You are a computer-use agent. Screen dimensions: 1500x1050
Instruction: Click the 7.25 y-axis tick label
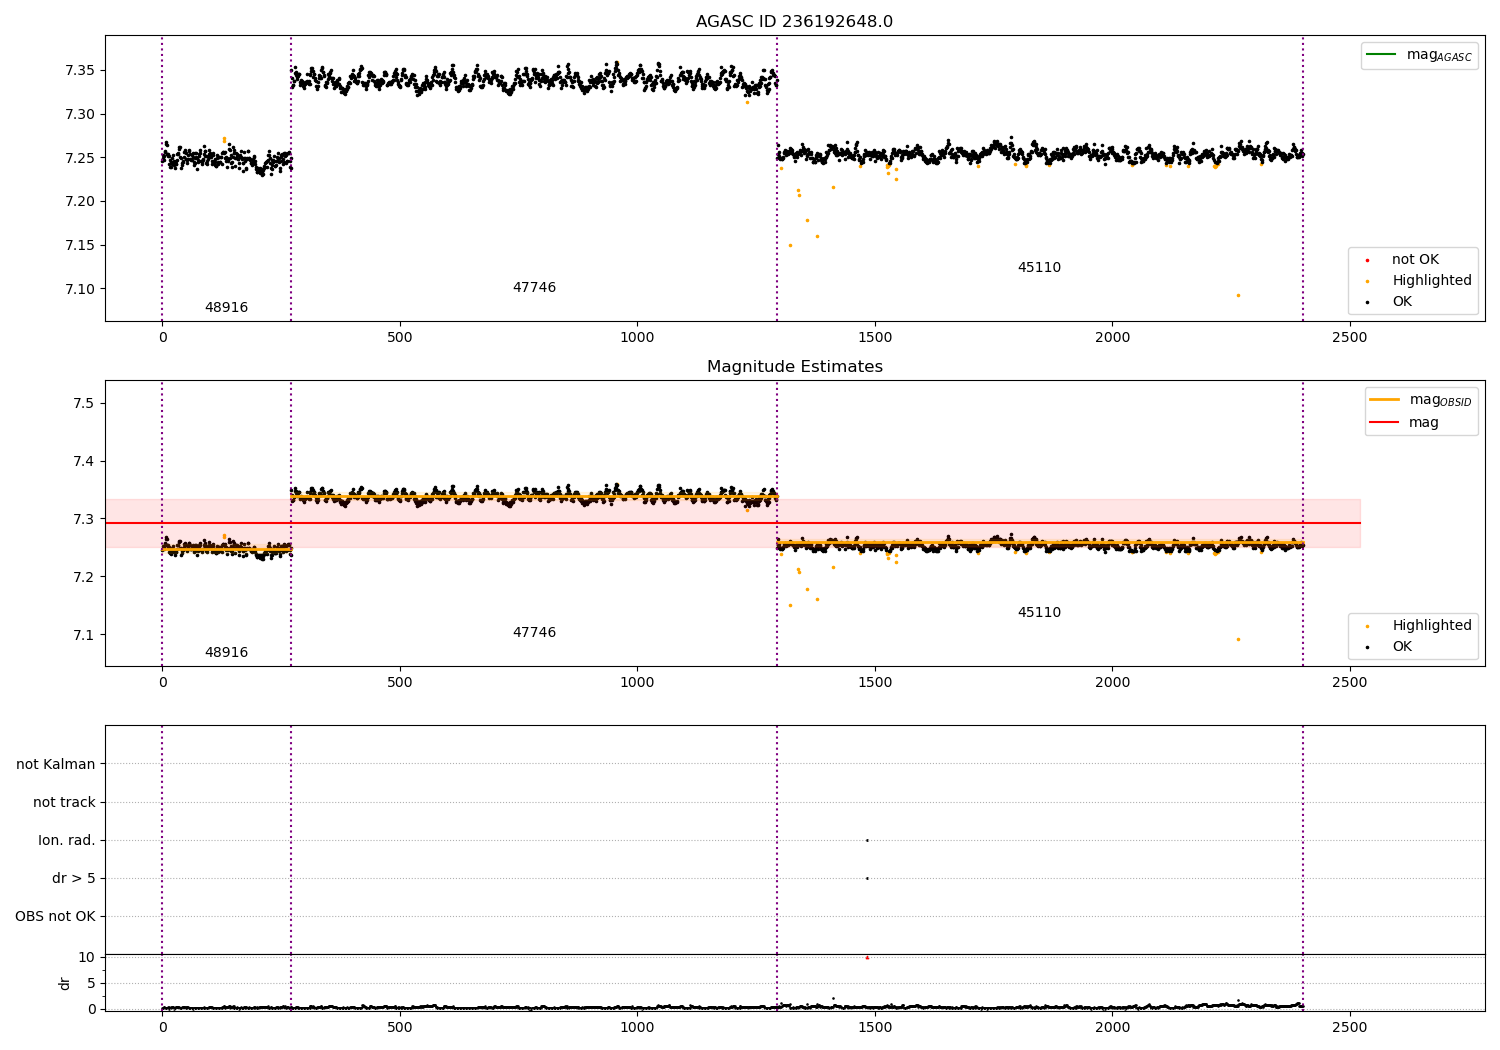tap(79, 158)
